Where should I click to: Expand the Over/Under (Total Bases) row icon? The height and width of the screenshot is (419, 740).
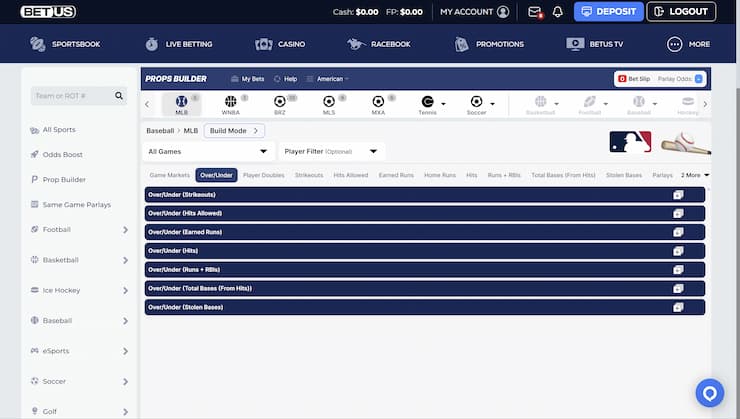tap(678, 288)
